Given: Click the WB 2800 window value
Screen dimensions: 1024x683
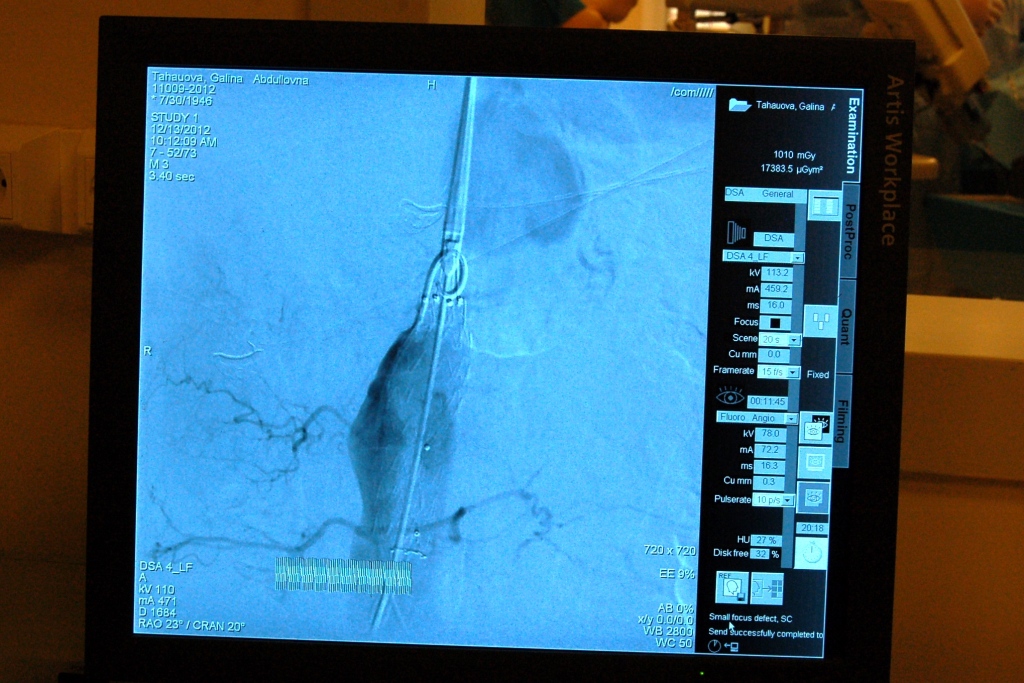Looking at the screenshot, I should [667, 631].
